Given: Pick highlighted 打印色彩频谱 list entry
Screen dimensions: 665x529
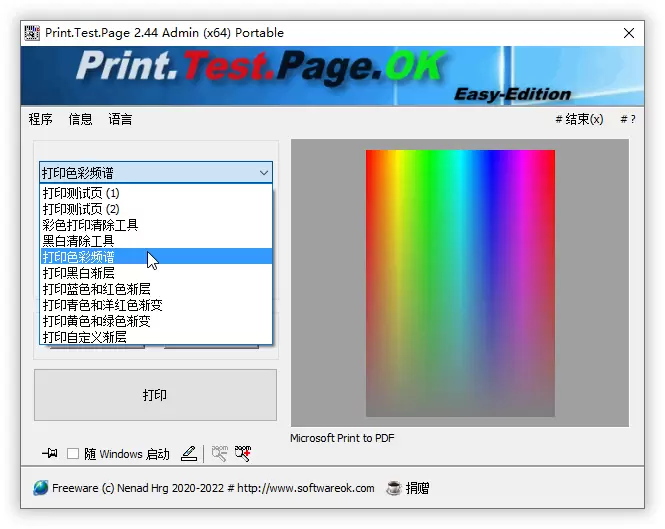Looking at the screenshot, I should [x=156, y=257].
